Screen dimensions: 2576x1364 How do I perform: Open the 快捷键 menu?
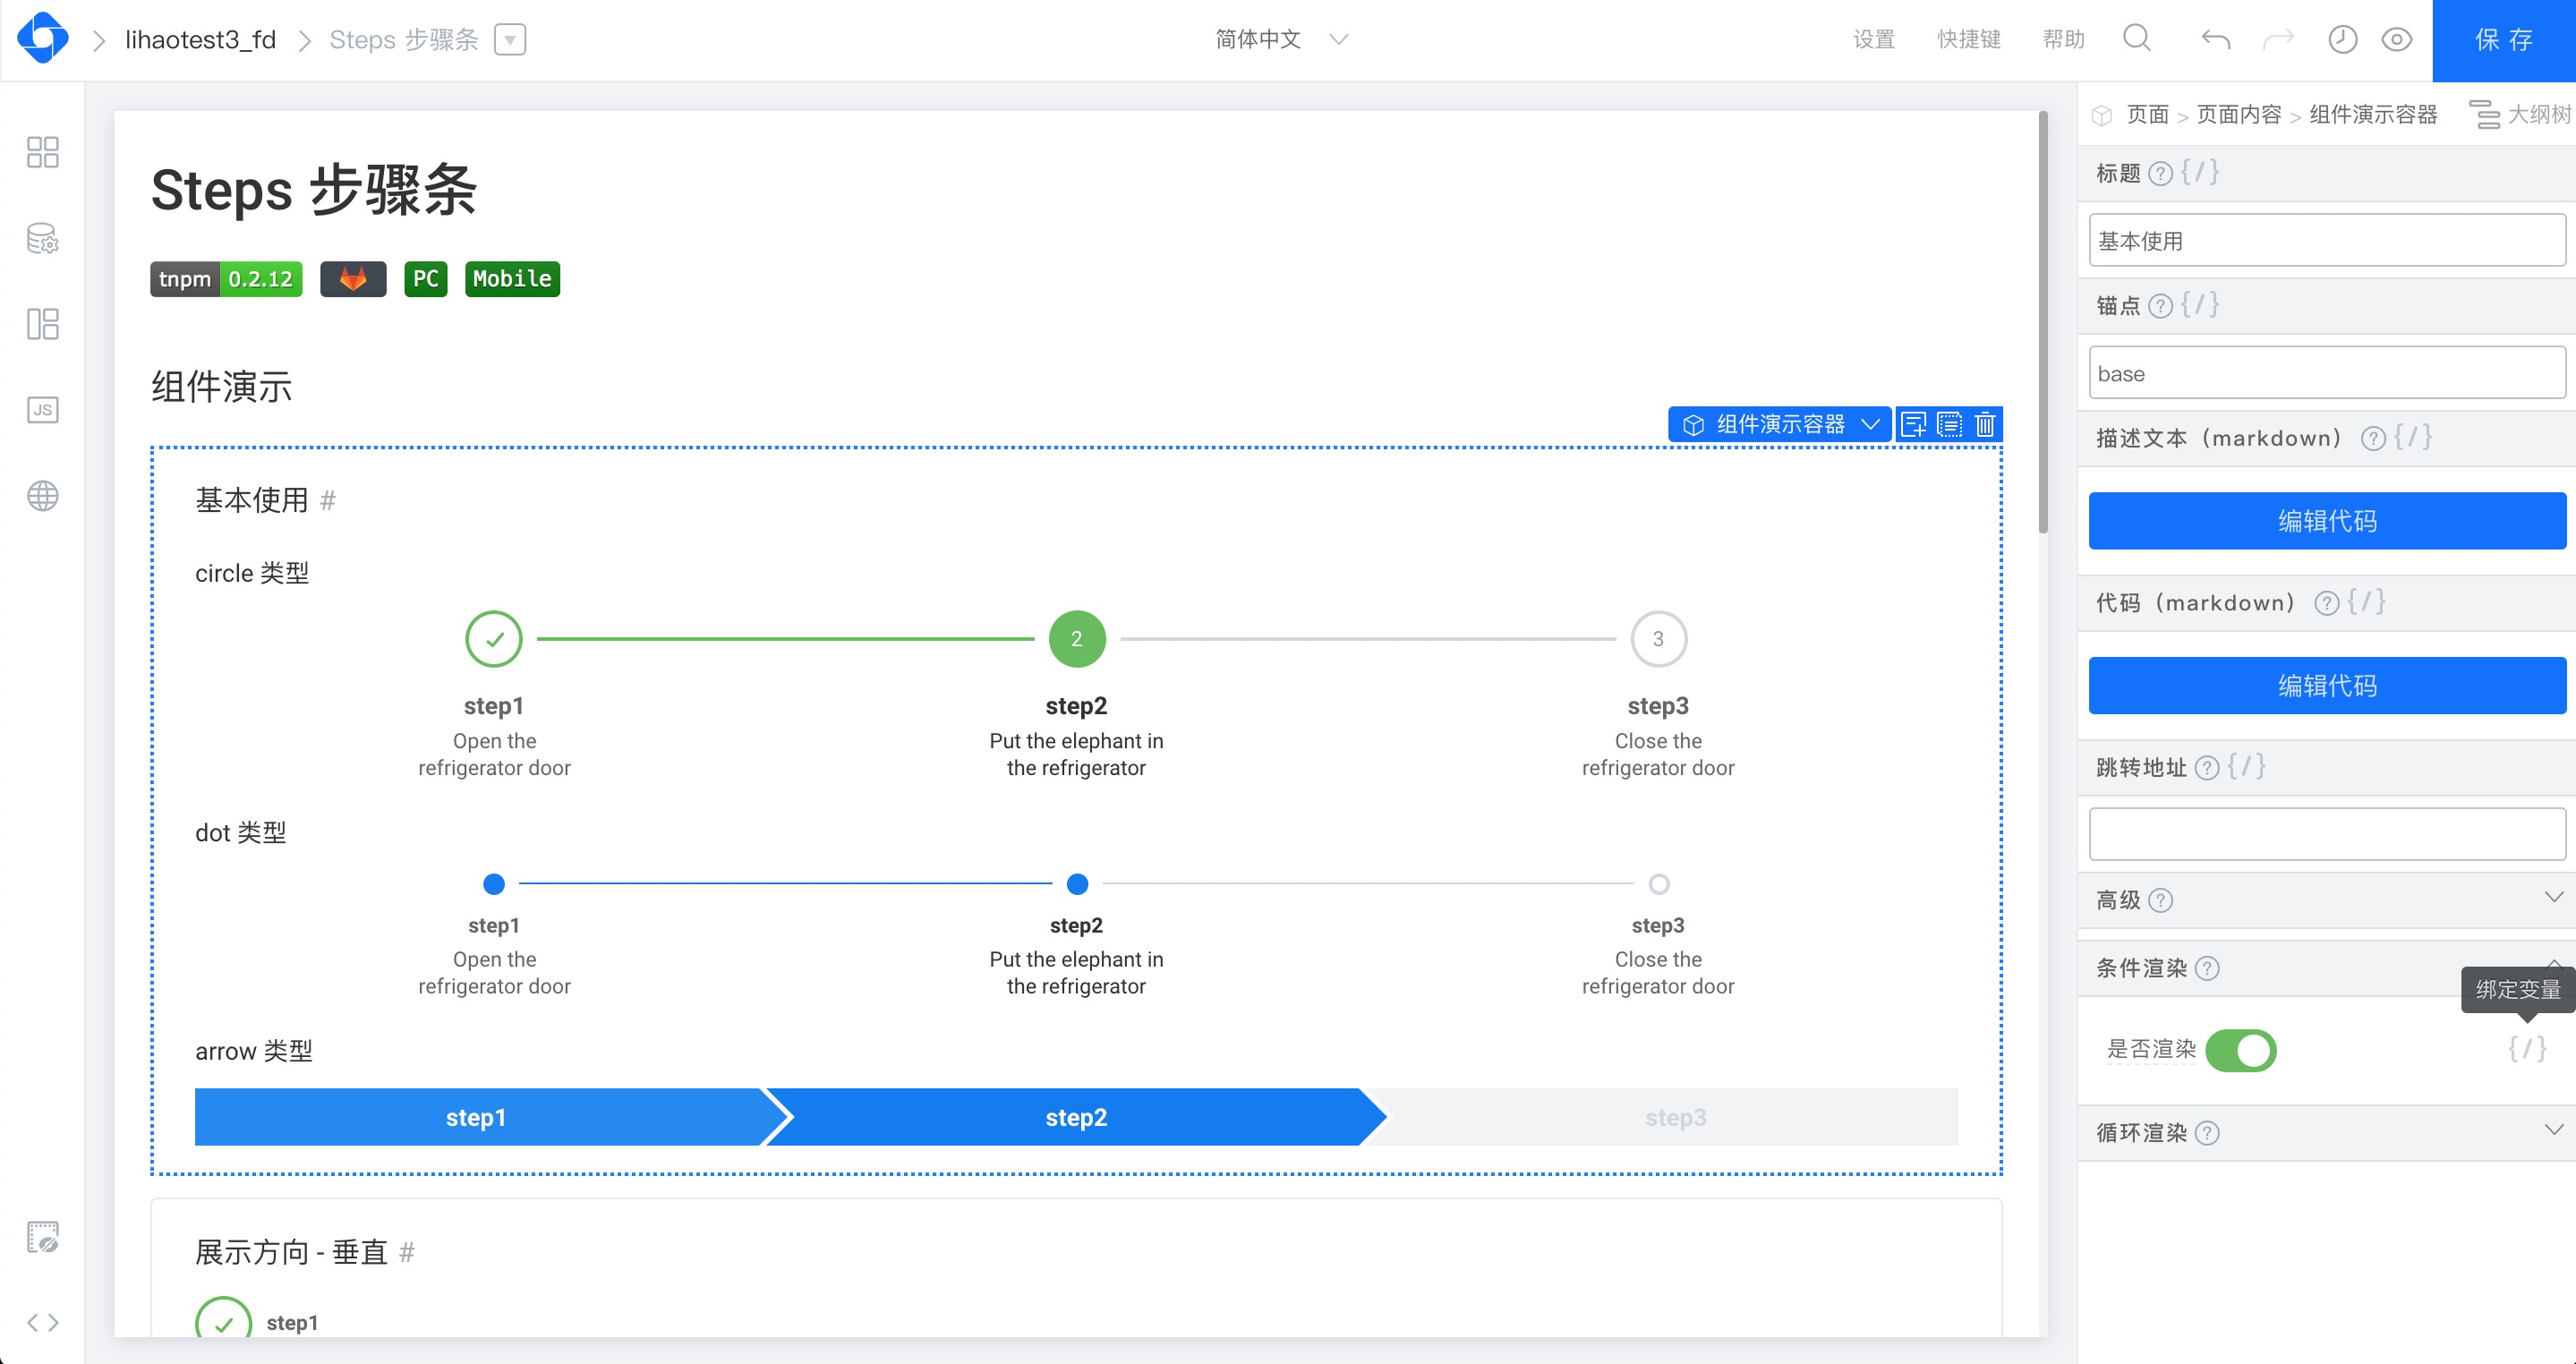pos(1968,39)
